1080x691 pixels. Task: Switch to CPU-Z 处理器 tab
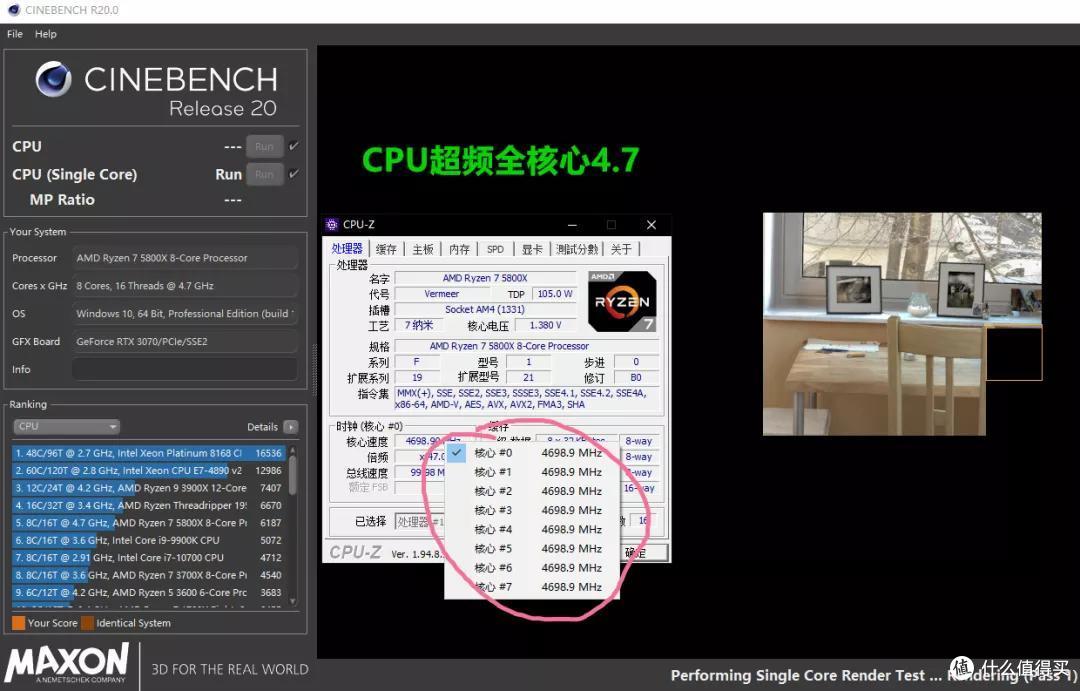pyautogui.click(x=346, y=249)
